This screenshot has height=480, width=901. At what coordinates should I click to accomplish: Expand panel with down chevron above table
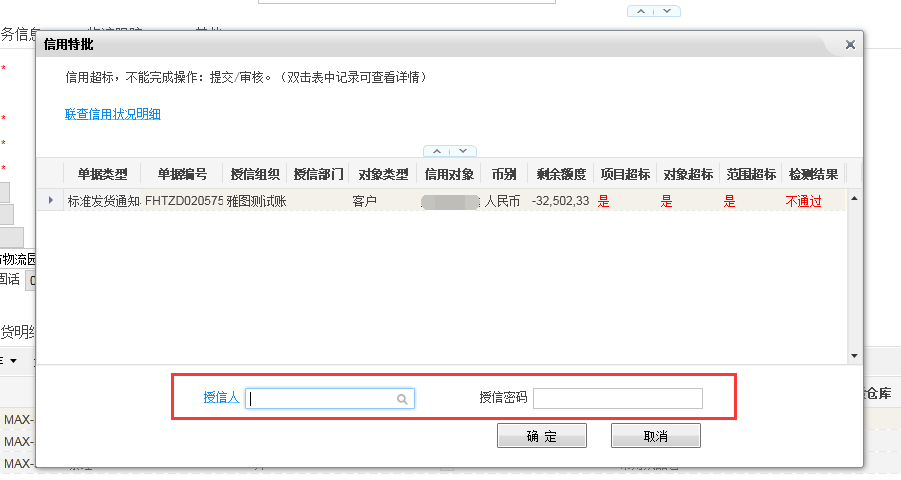pos(463,151)
